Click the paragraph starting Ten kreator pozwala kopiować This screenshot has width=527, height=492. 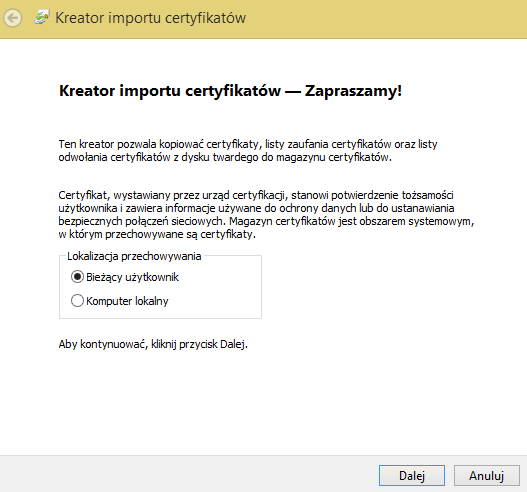248,151
